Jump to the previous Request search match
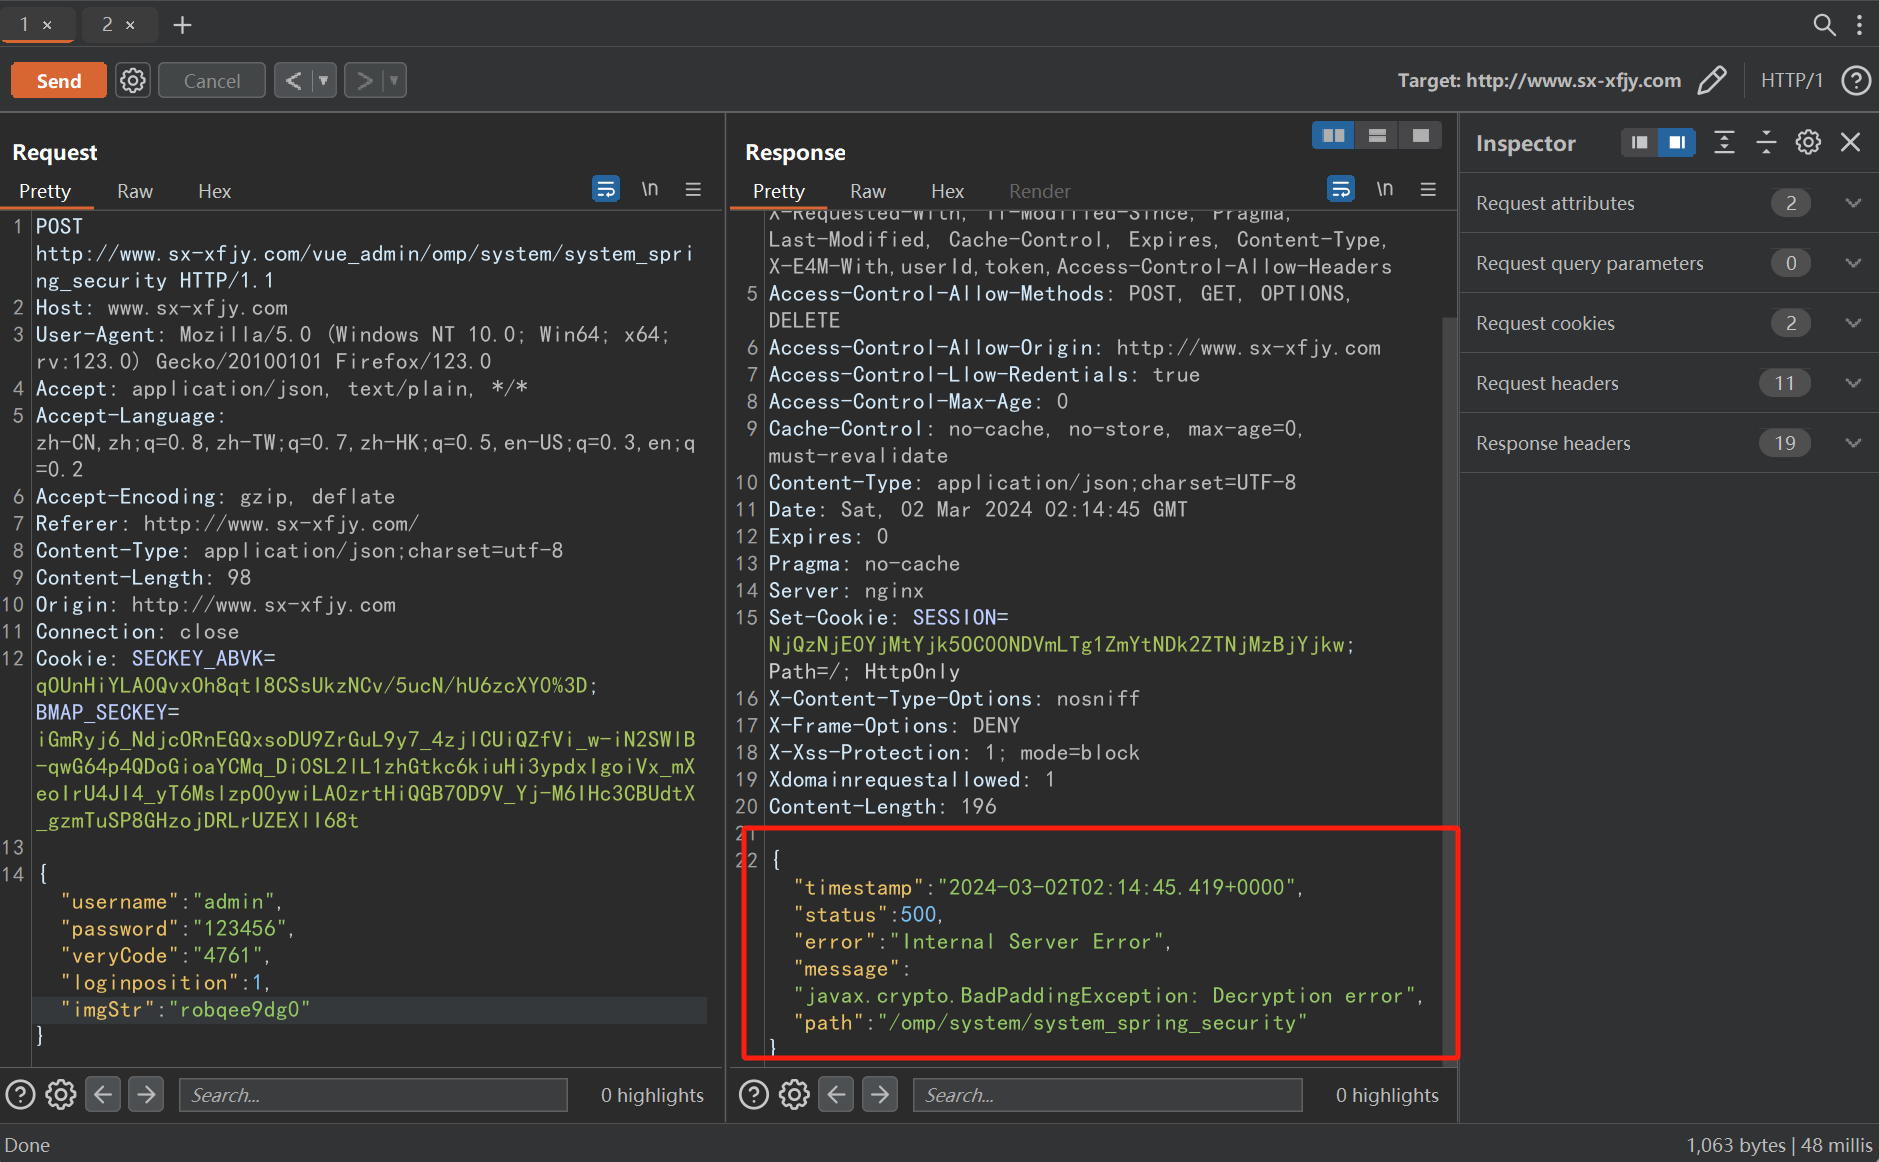The image size is (1879, 1162). click(x=103, y=1095)
